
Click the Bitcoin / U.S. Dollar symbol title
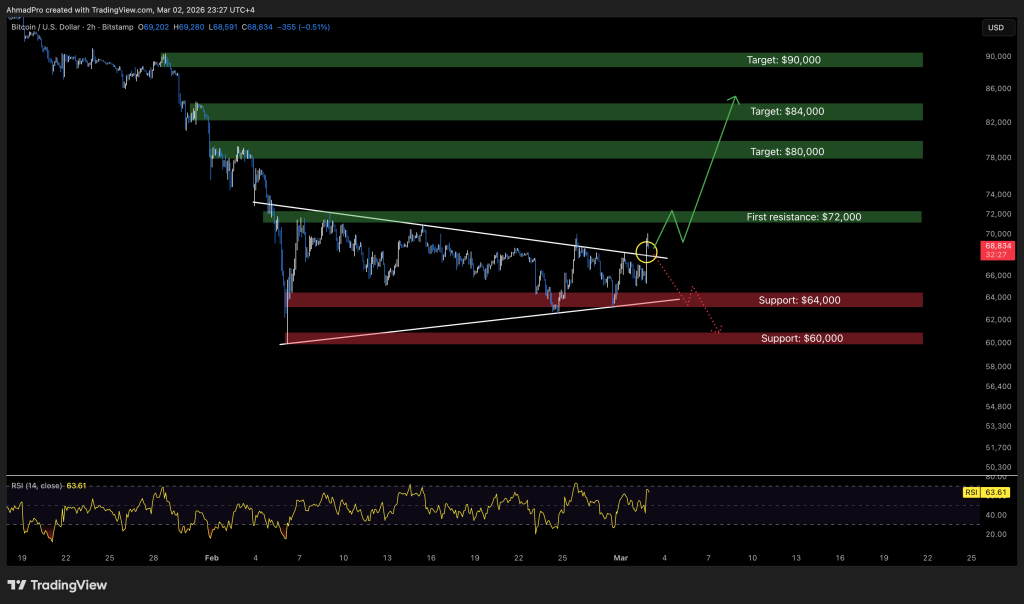[49, 28]
